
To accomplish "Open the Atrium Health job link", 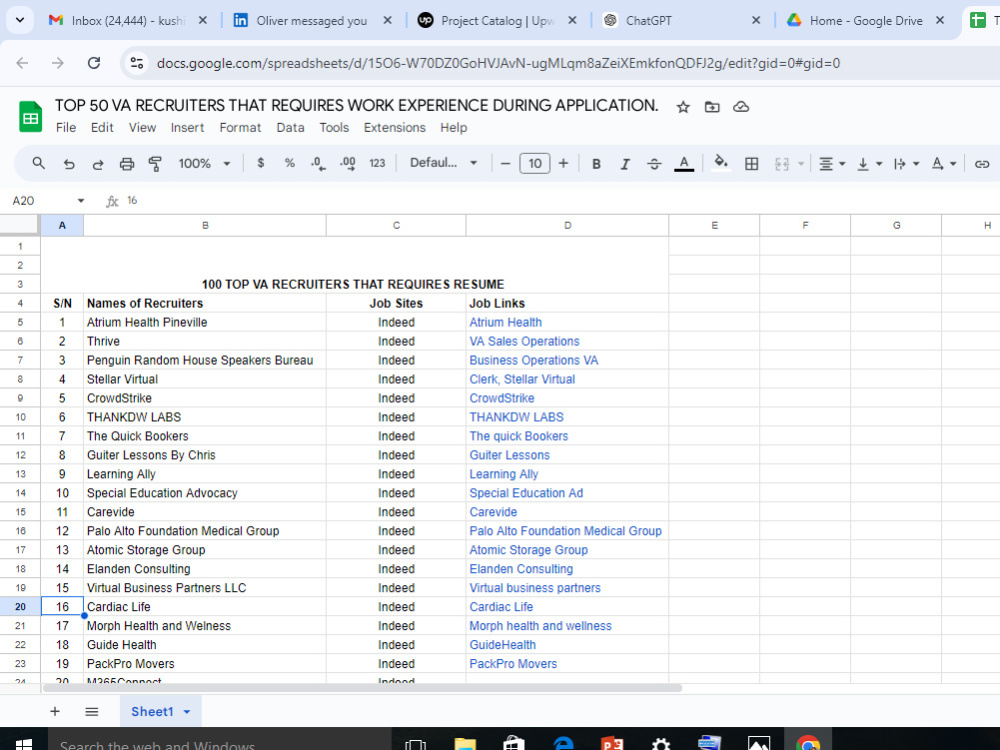I will pyautogui.click(x=506, y=322).
